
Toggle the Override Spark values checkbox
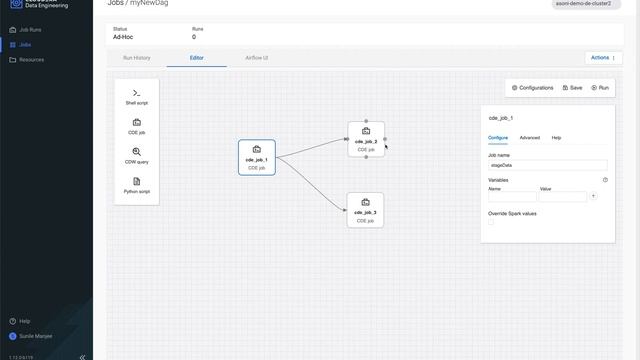click(491, 222)
